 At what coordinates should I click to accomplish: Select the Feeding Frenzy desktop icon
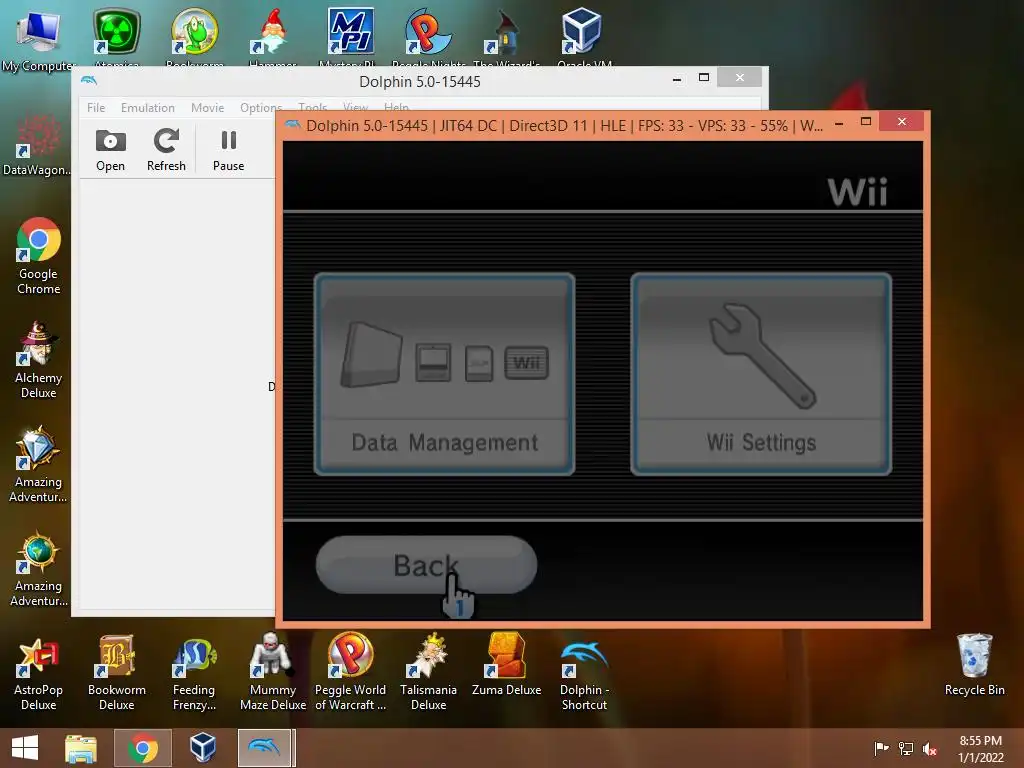(x=194, y=674)
